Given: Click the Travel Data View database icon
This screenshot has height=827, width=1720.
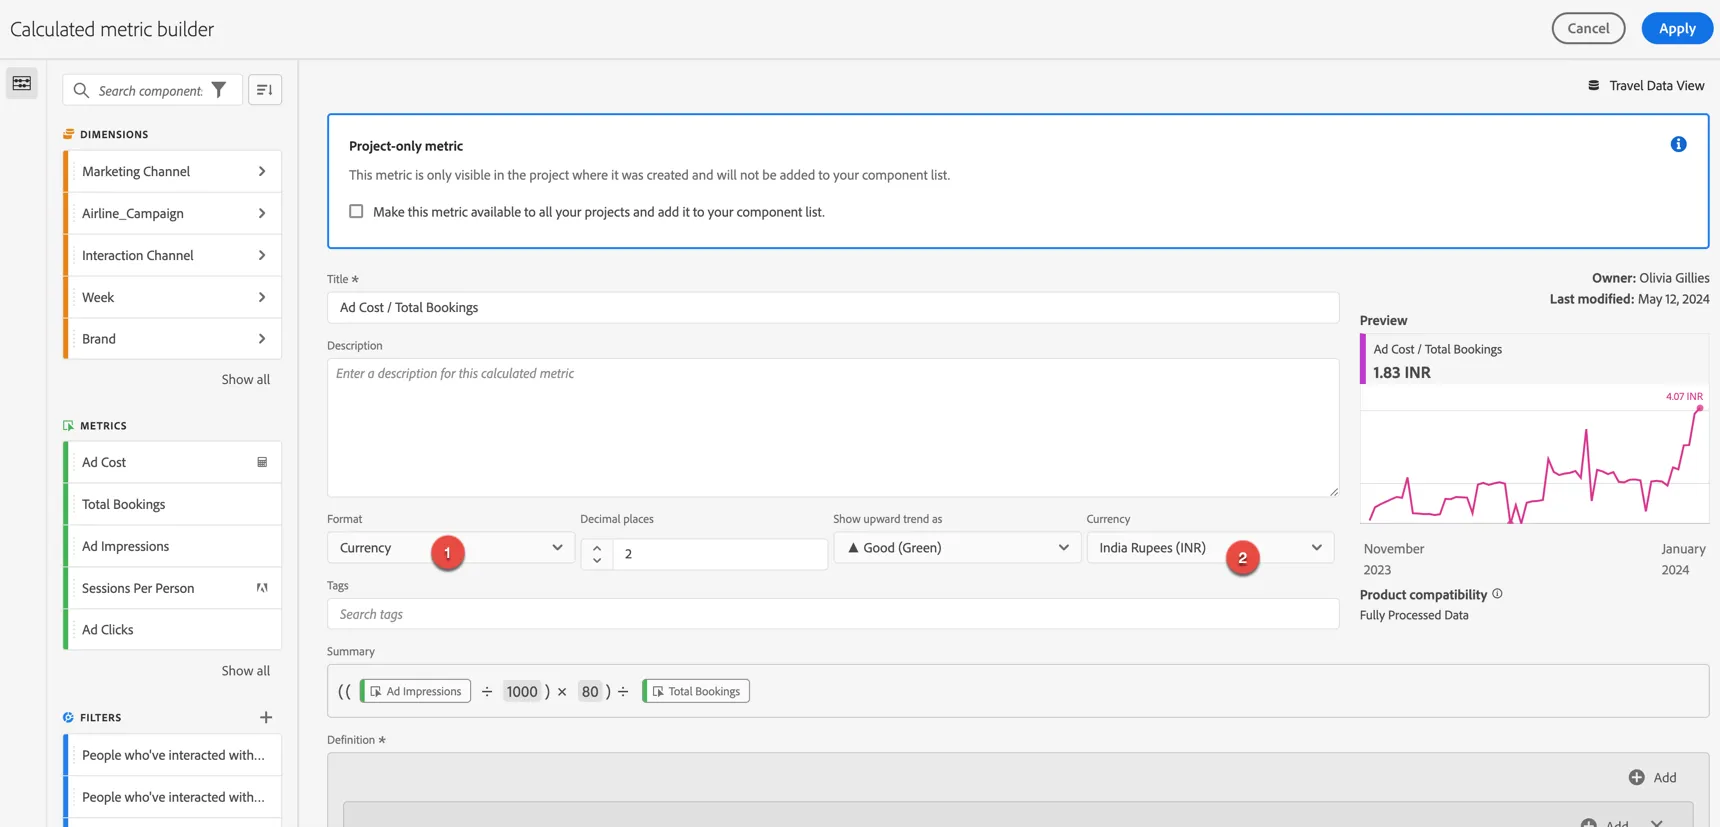Looking at the screenshot, I should [x=1593, y=85].
